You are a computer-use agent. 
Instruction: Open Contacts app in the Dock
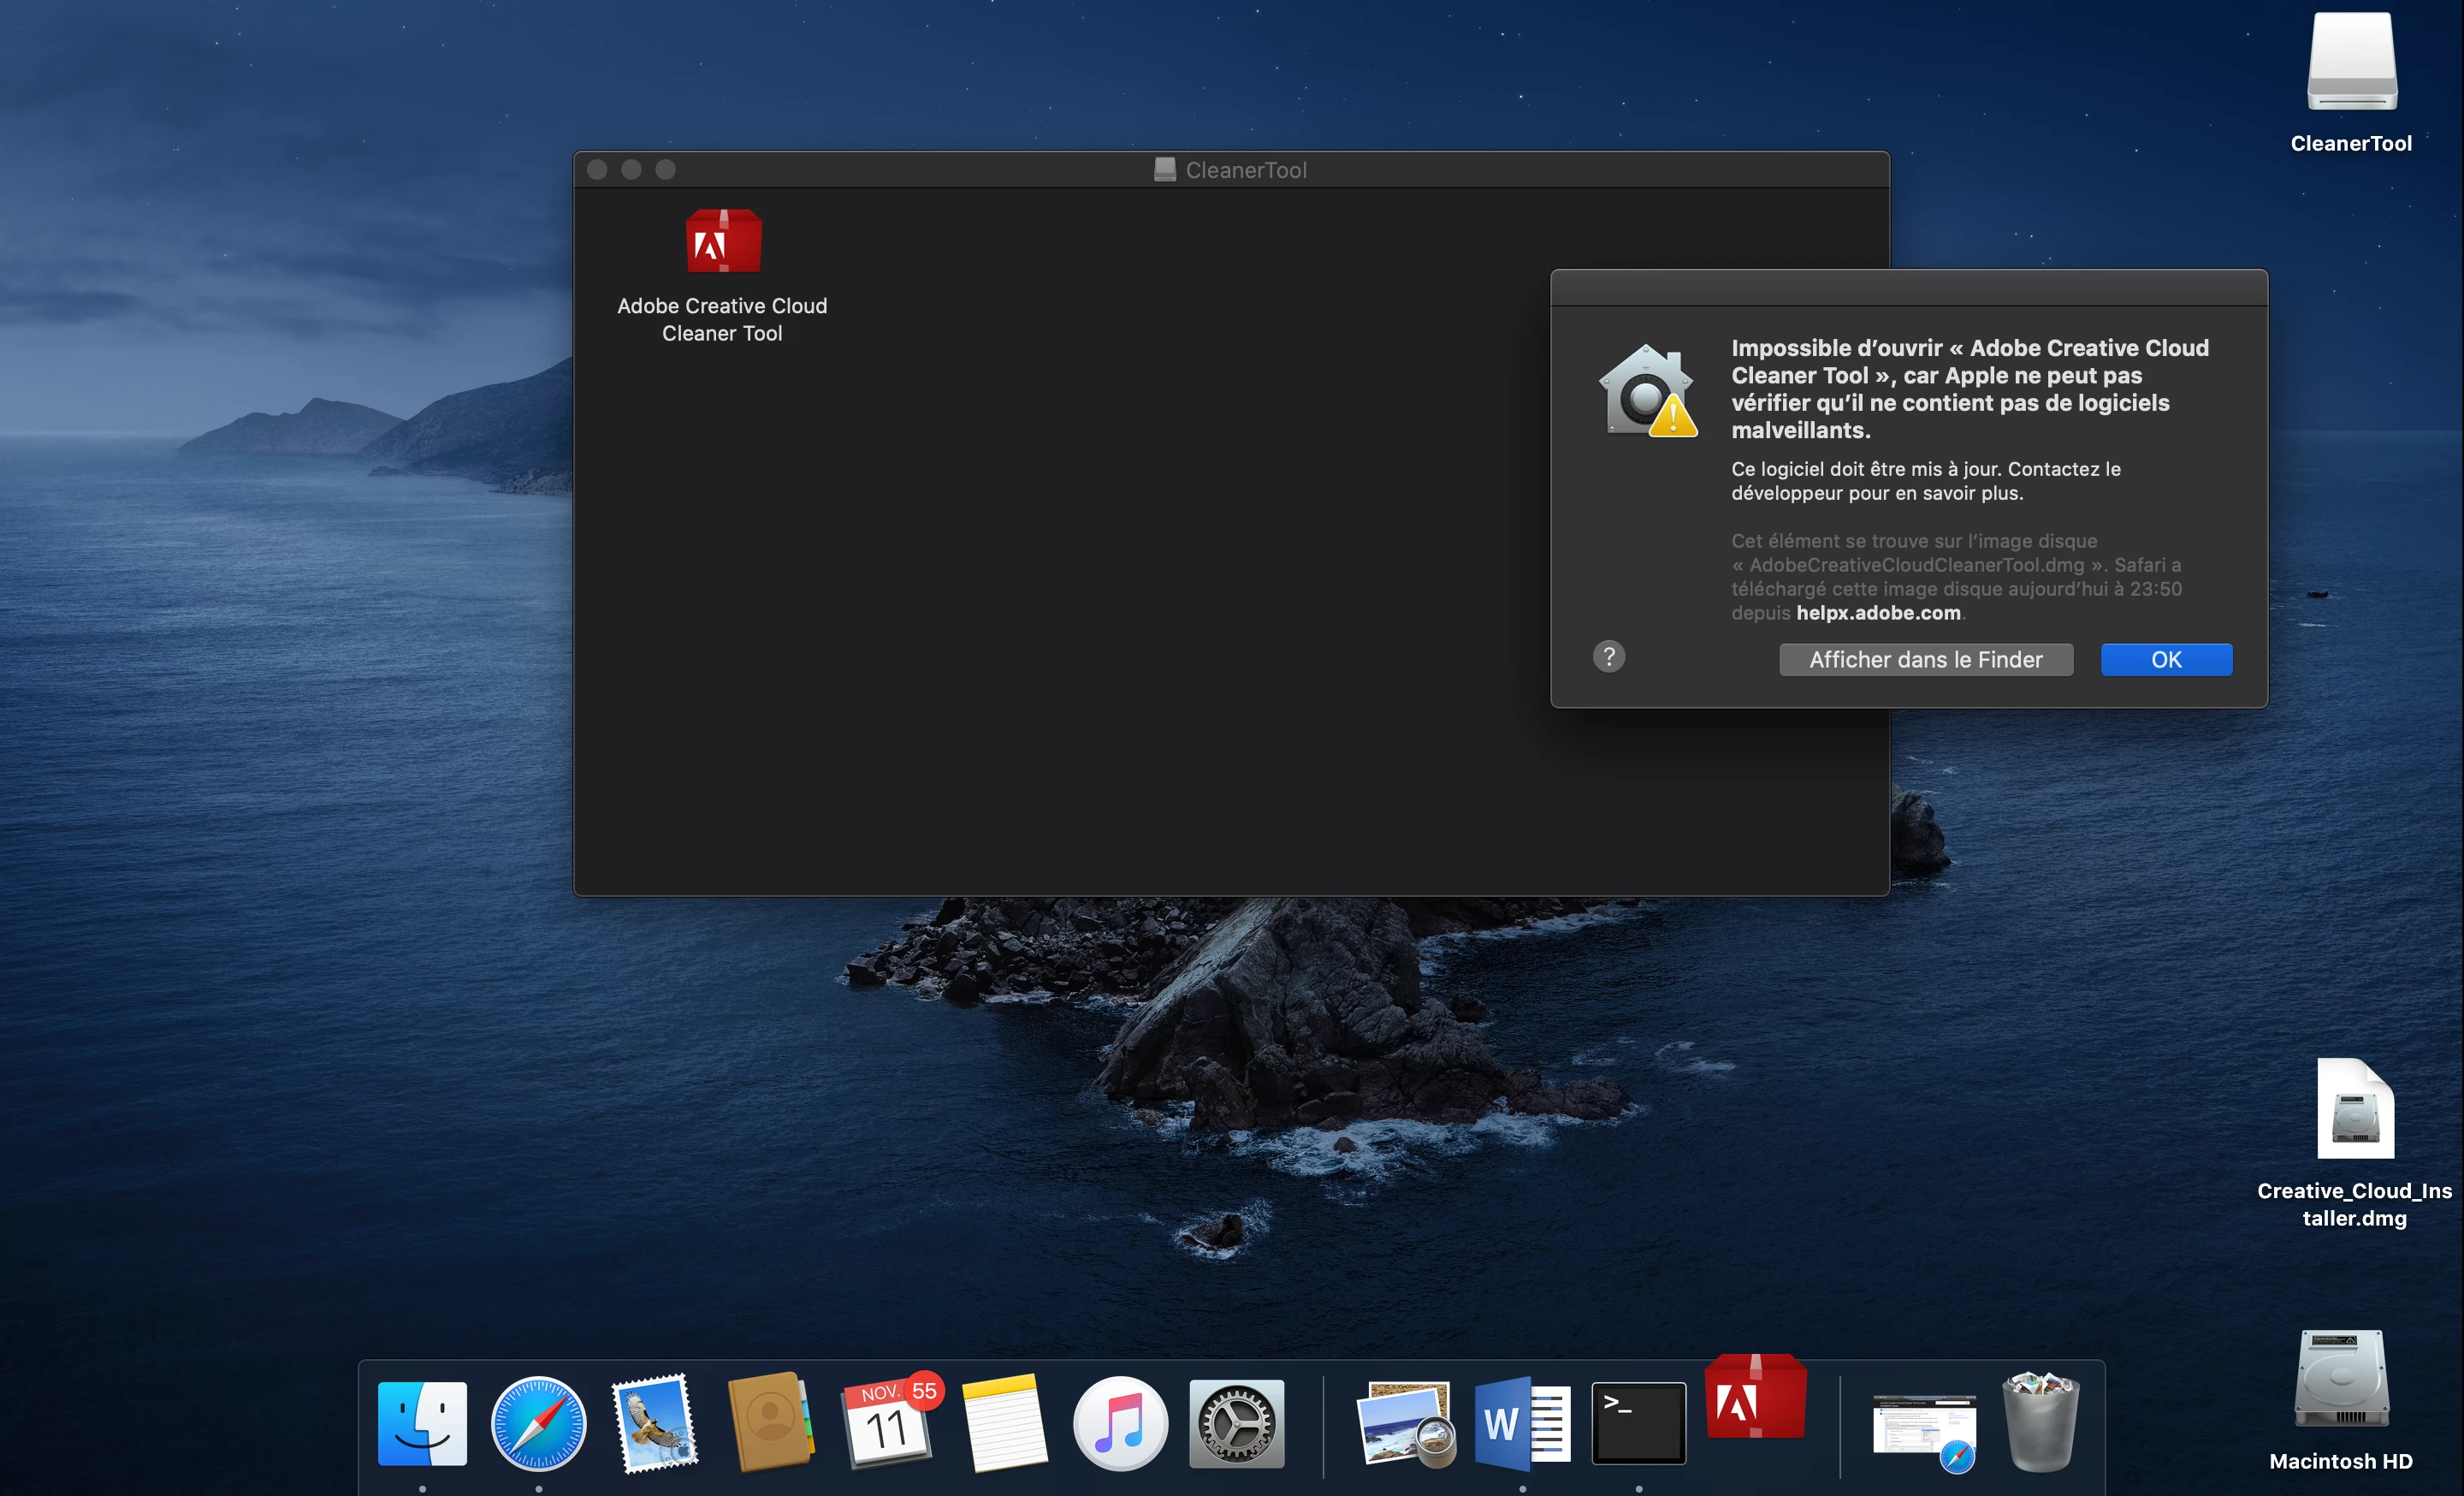coord(770,1423)
